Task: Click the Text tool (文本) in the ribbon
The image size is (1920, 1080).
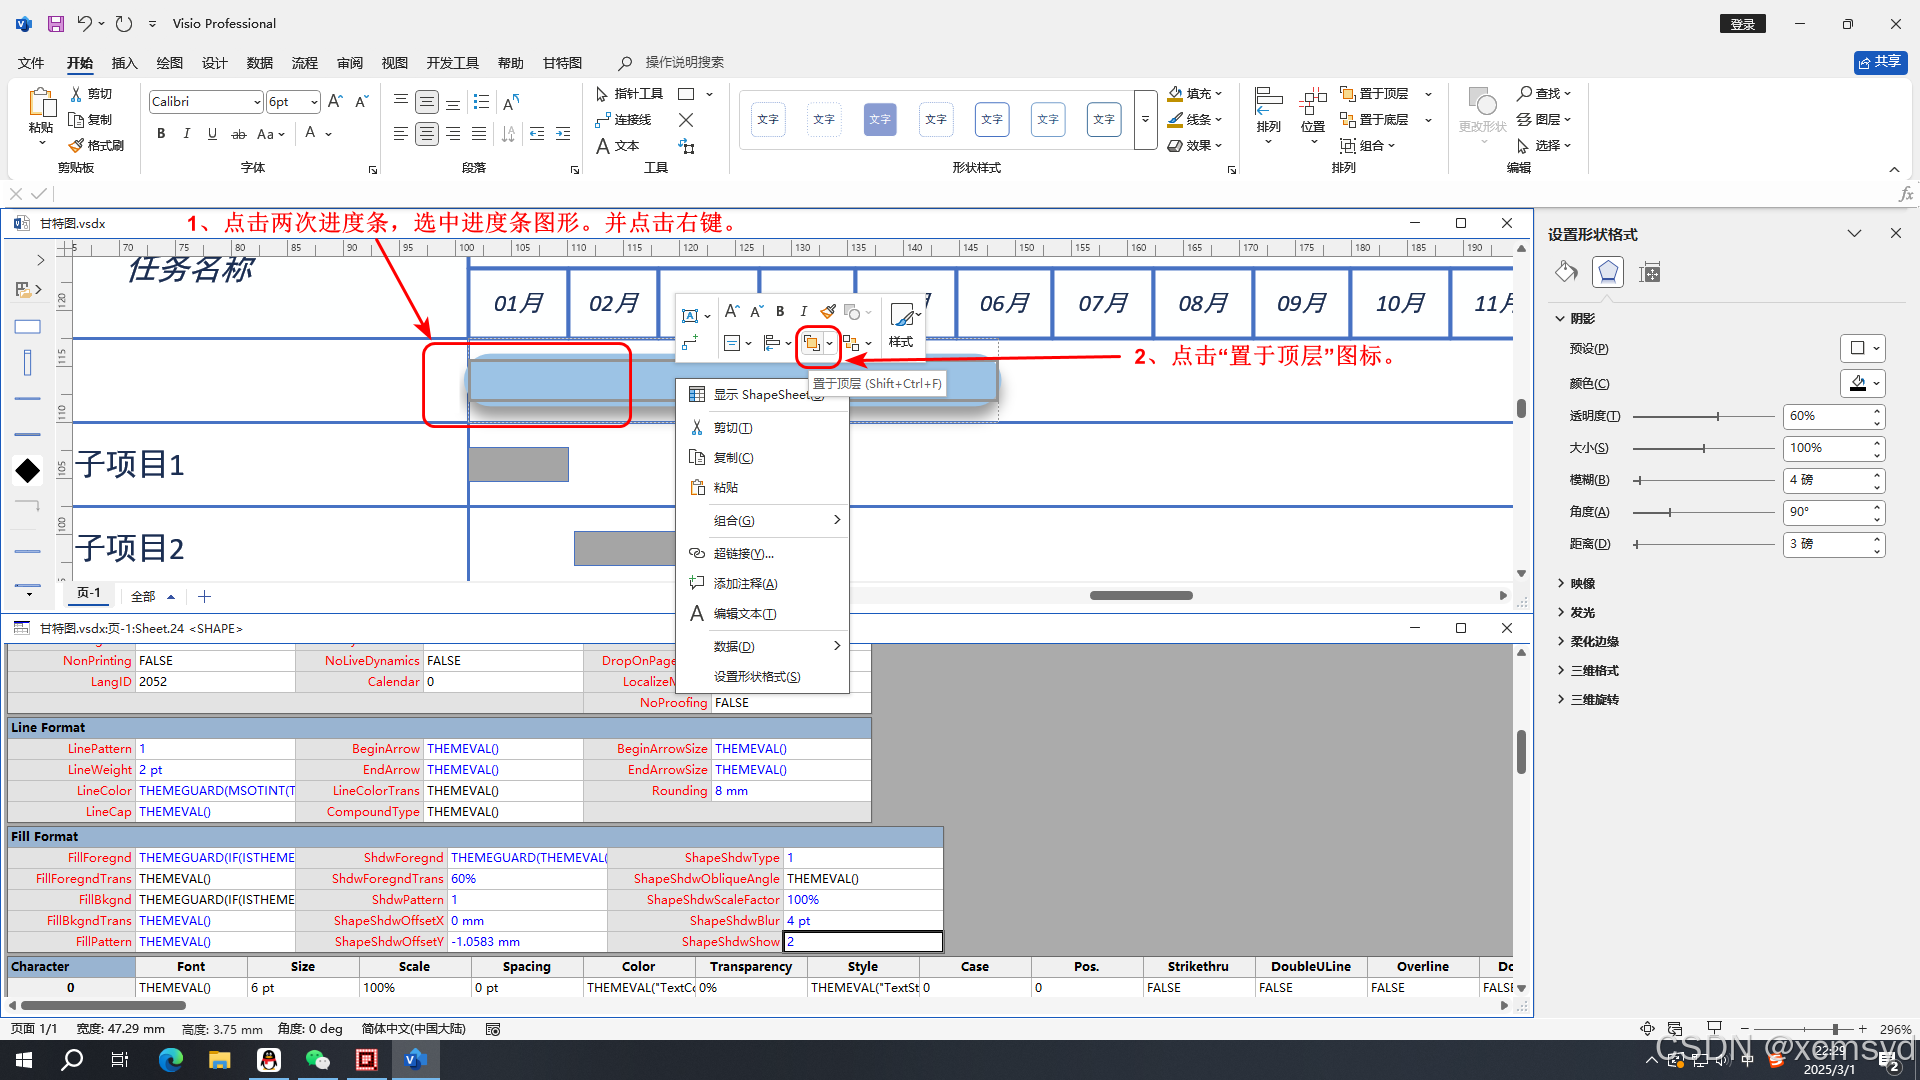Action: click(617, 146)
